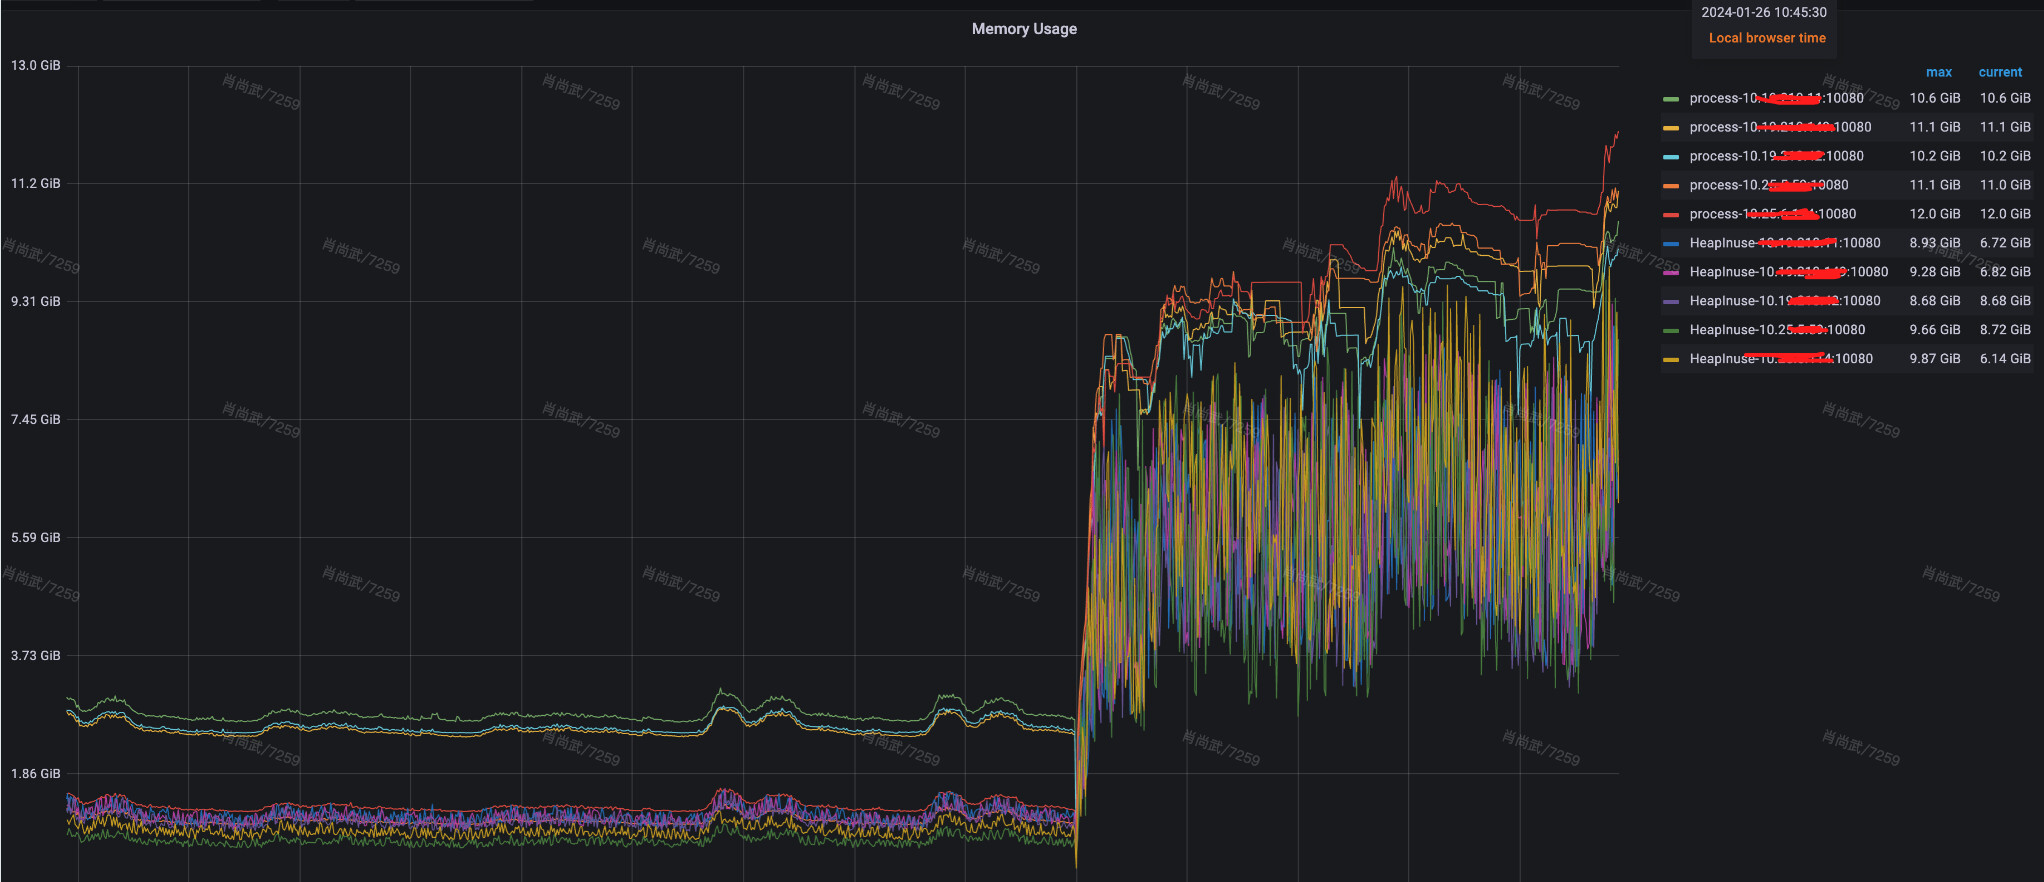The height and width of the screenshot is (882, 2044).
Task: Select the 11.0 GiB current value
Action: point(2005,185)
